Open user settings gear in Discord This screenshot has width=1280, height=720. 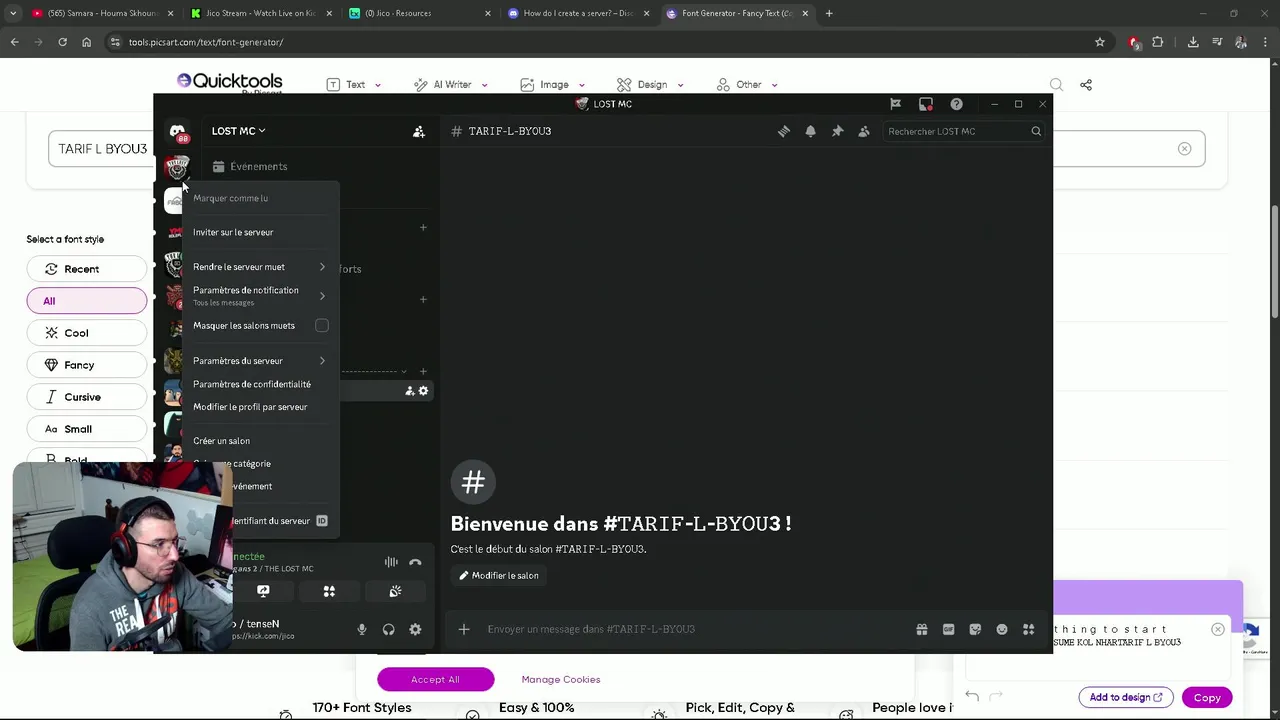[x=415, y=629]
